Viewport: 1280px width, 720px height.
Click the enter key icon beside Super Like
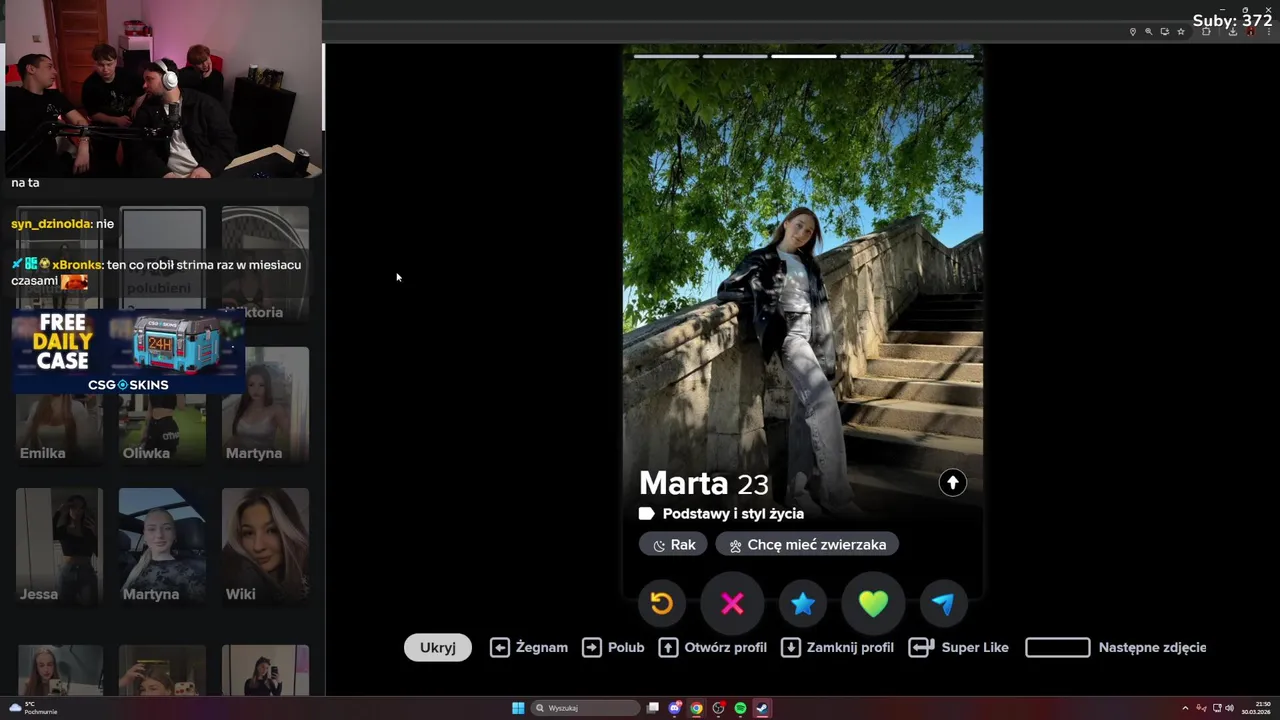point(922,647)
